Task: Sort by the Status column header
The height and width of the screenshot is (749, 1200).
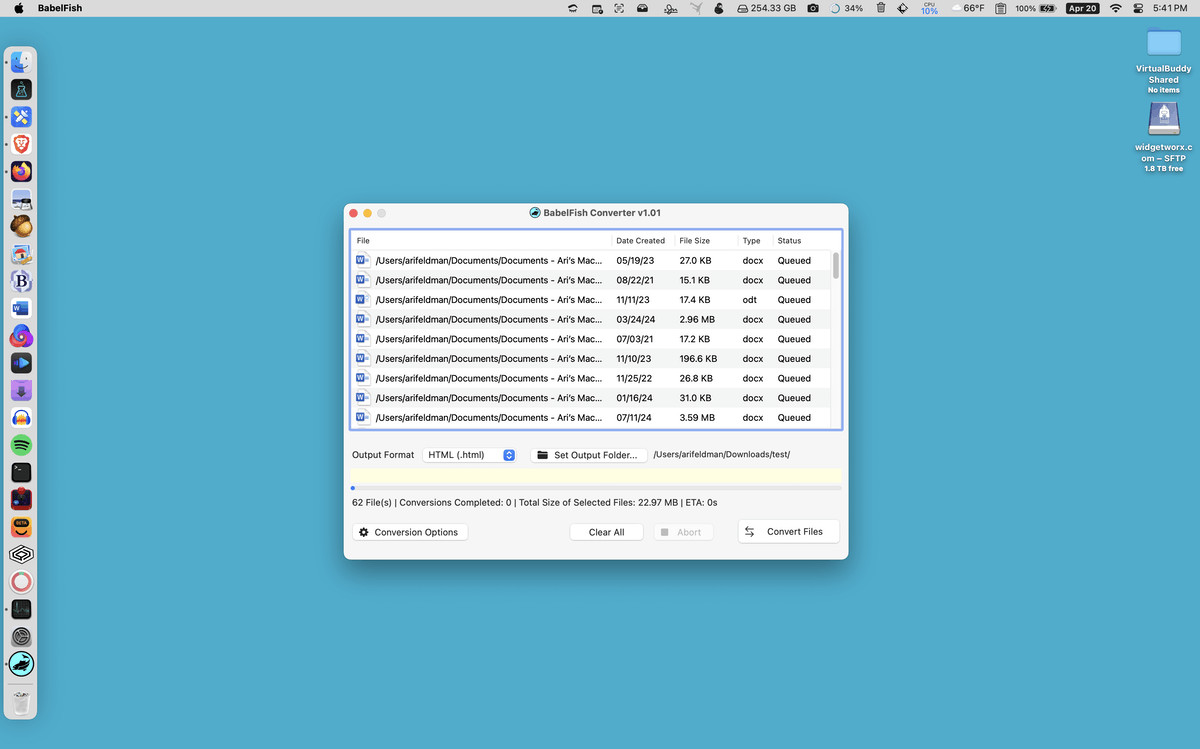Action: click(801, 241)
